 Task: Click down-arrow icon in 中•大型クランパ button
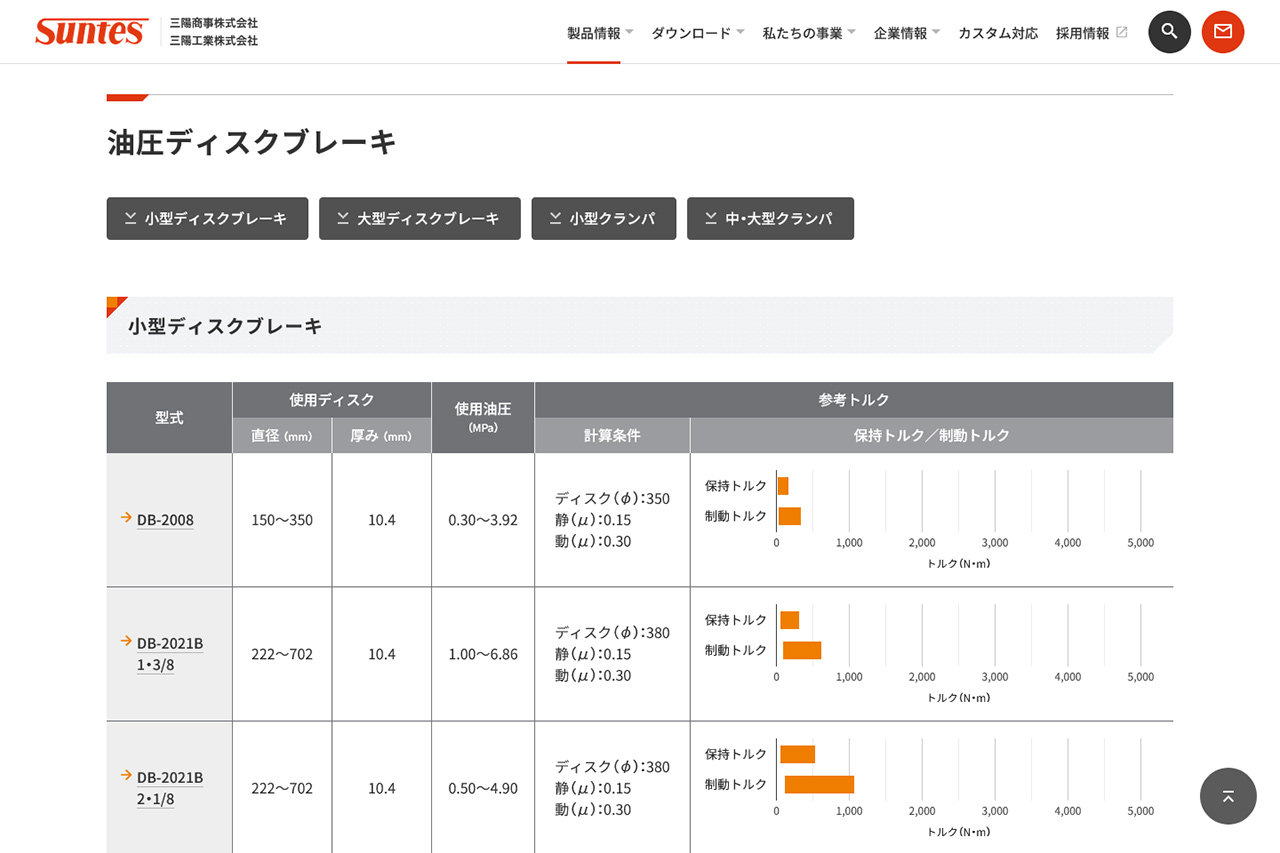[x=711, y=218]
